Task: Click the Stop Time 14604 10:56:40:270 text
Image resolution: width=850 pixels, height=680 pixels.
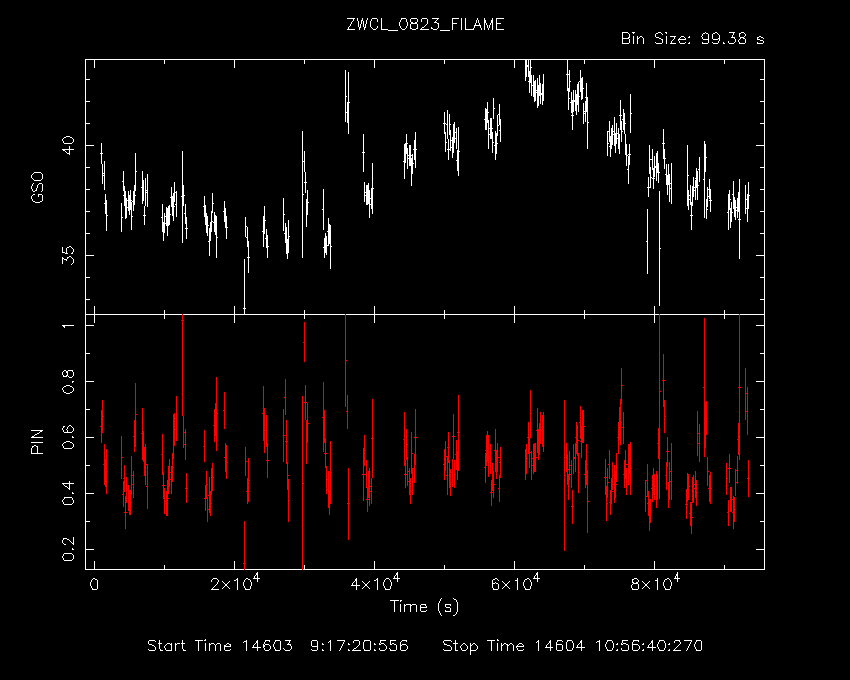Action: (x=572, y=646)
